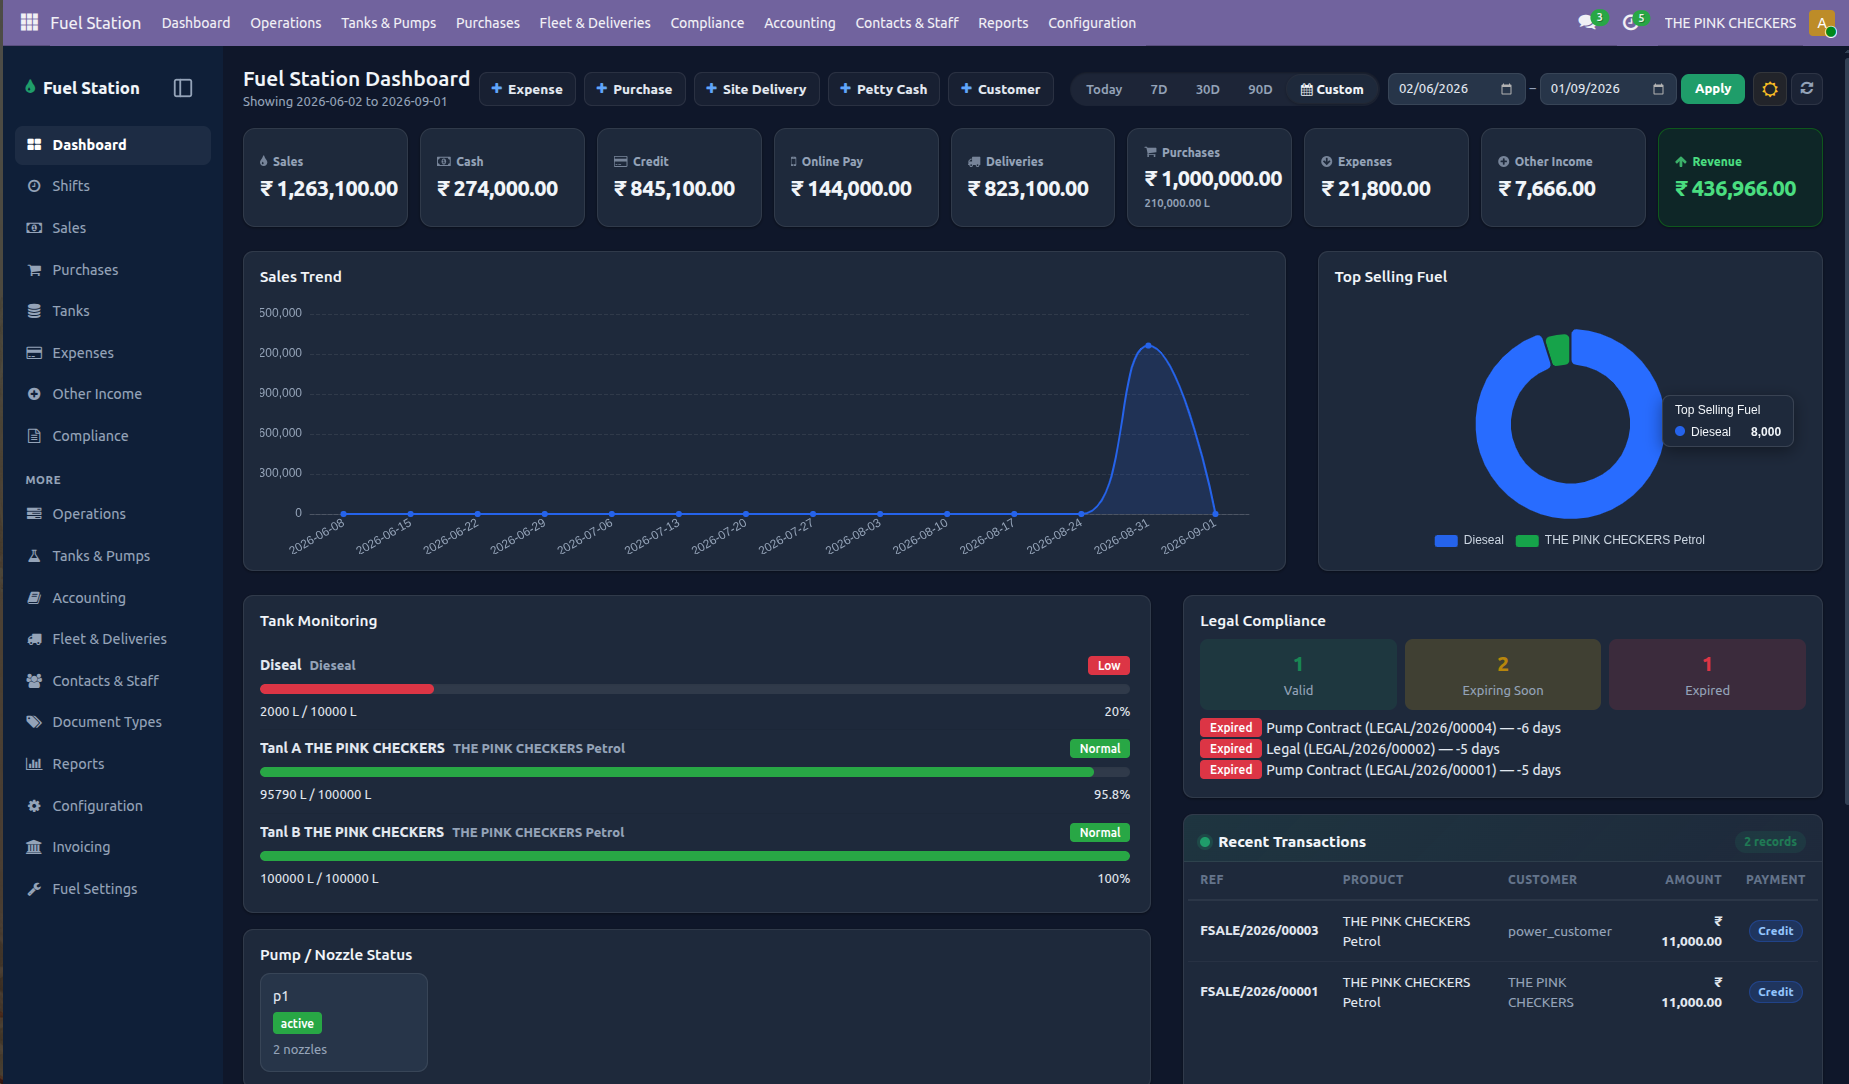This screenshot has width=1849, height=1084.
Task: Select the Dashboard sidebar item
Action: 113,145
